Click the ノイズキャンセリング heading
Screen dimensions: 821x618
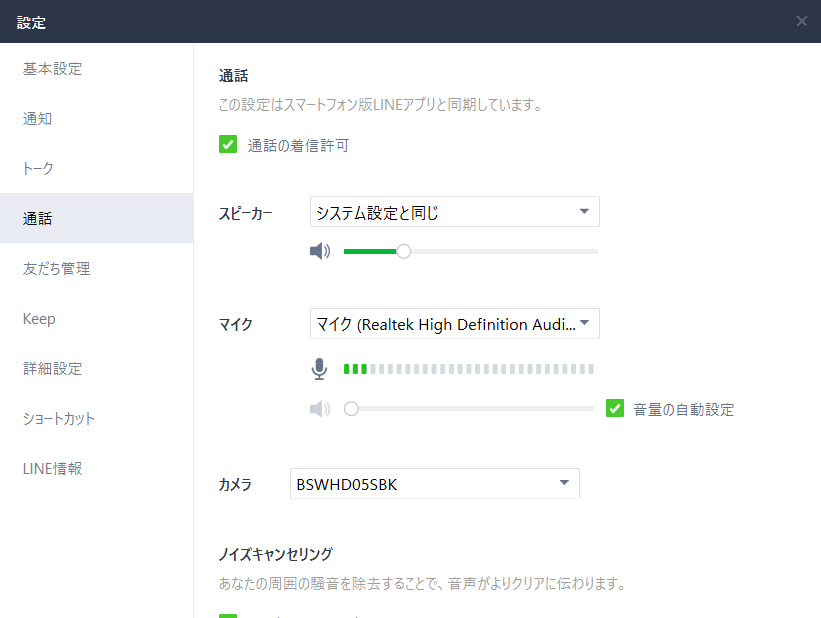pyautogui.click(x=275, y=554)
